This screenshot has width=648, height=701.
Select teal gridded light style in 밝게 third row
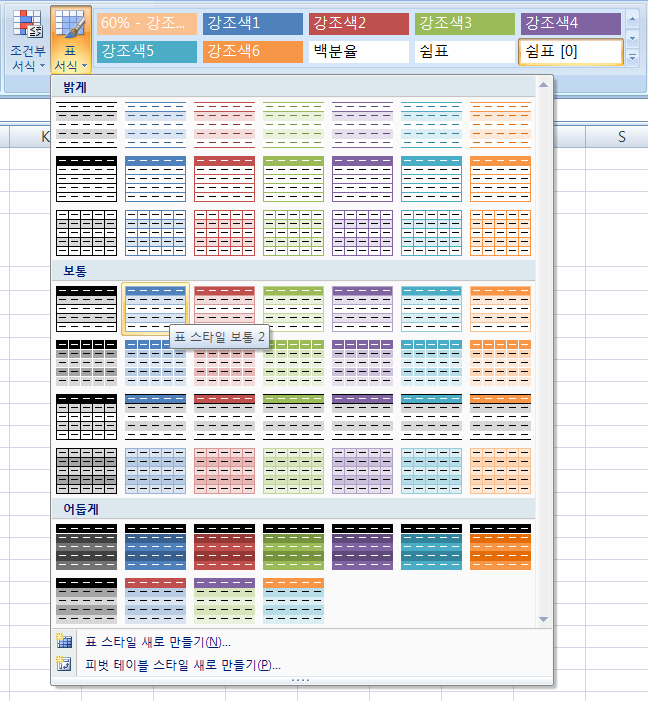(432, 233)
